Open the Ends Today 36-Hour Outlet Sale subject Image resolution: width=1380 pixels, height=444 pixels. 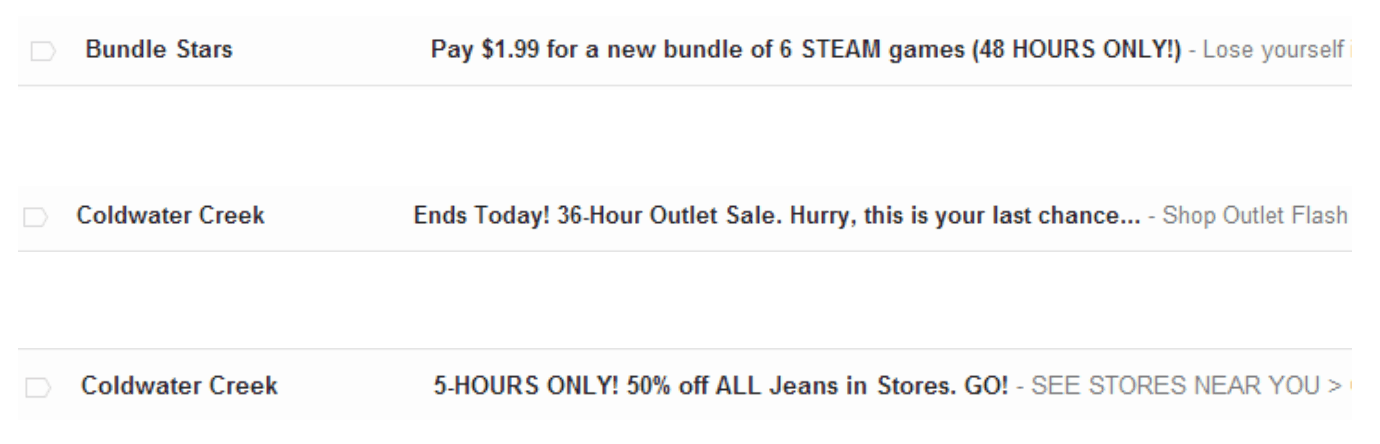coord(777,216)
